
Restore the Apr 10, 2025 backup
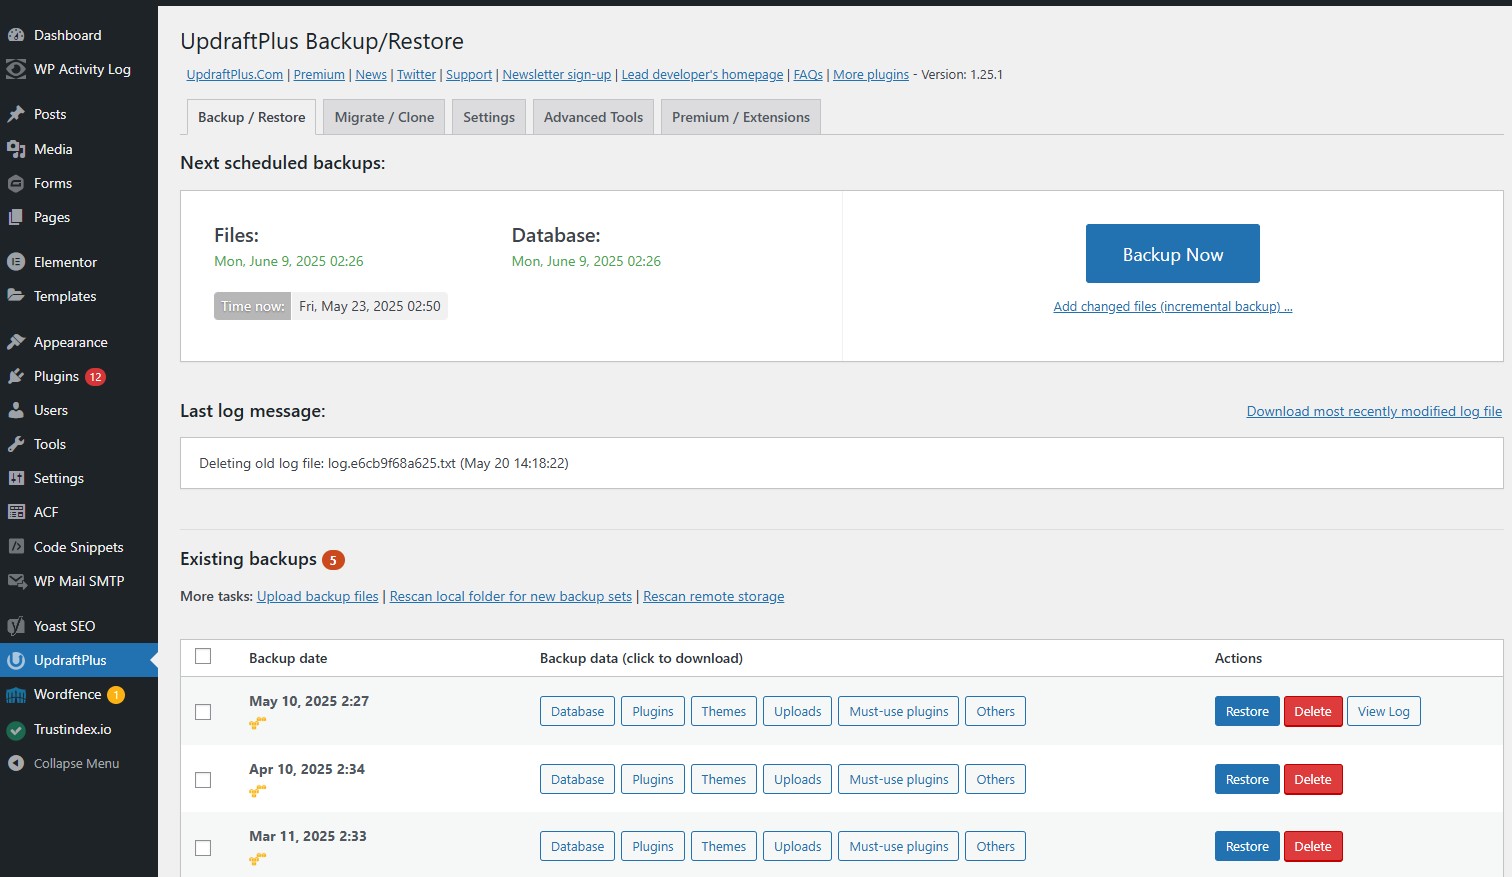click(1247, 780)
